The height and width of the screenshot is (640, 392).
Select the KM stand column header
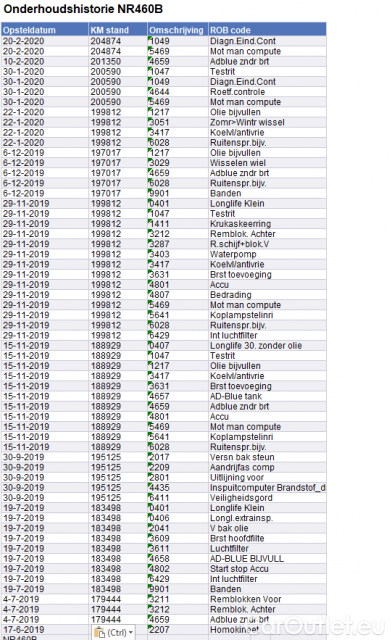(x=118, y=30)
